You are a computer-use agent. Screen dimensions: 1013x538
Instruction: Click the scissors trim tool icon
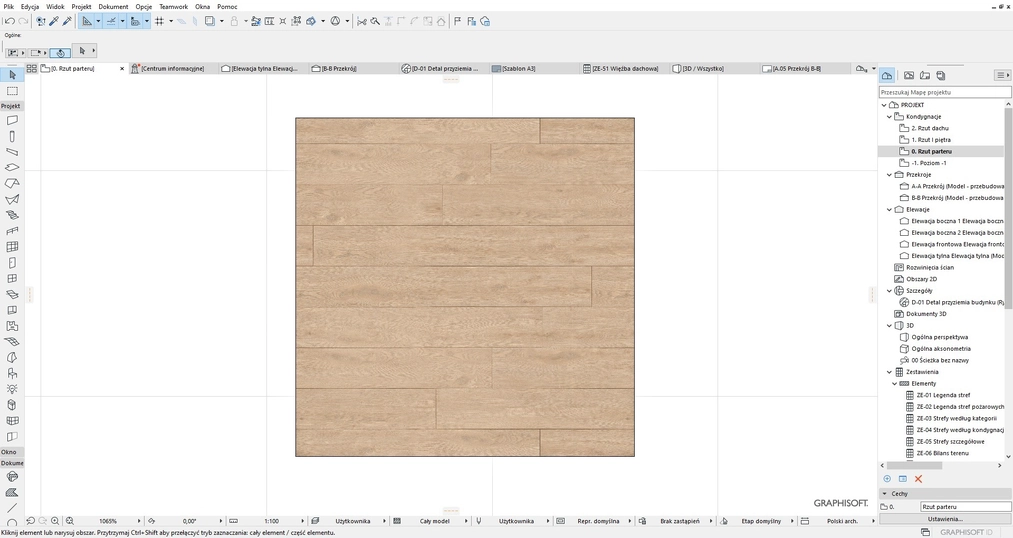pos(362,21)
